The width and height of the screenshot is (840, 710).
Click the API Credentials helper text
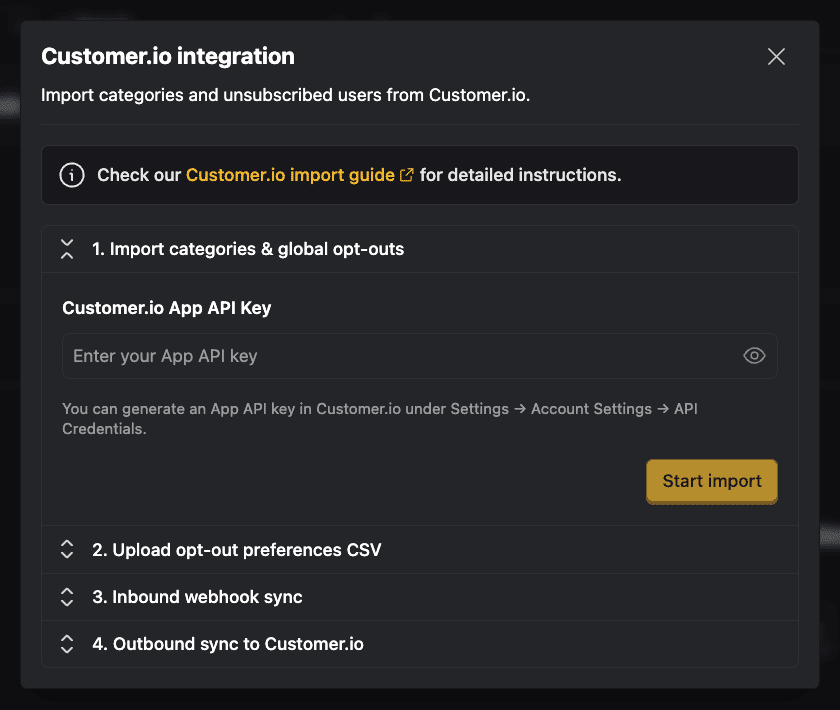[380, 418]
